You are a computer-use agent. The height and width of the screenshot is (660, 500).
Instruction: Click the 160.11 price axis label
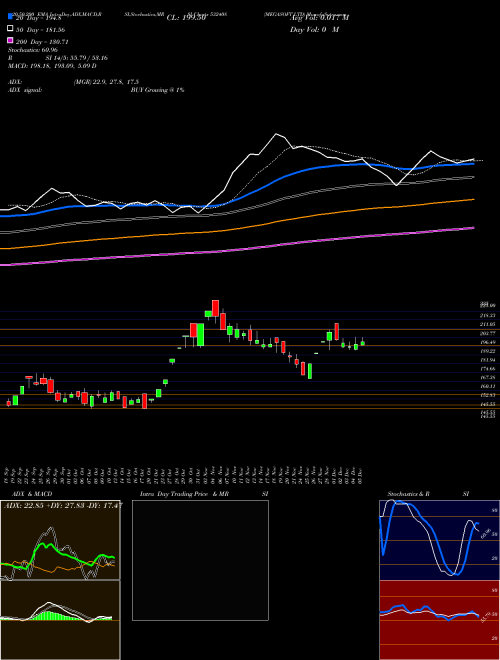[487, 386]
